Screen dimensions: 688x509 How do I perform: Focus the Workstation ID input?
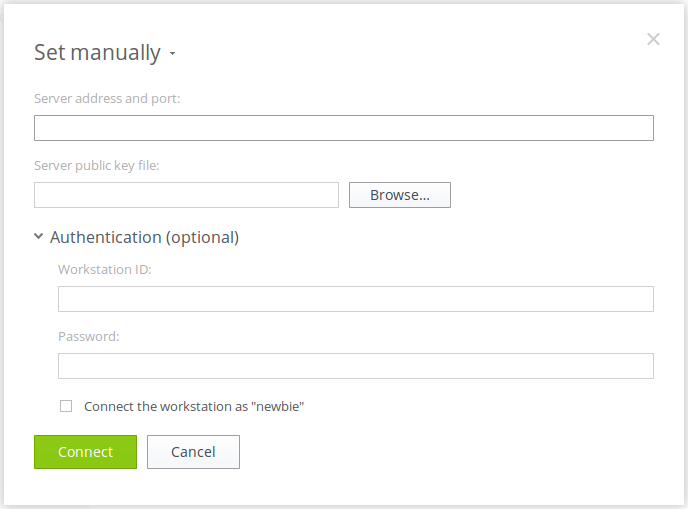355,299
